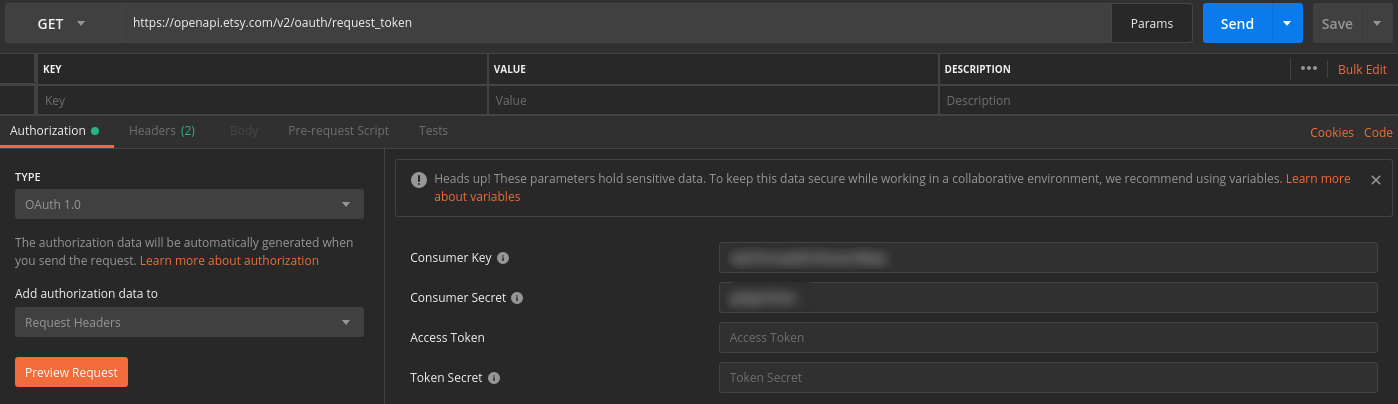Image resolution: width=1398 pixels, height=404 pixels.
Task: Open the GET method dropdown
Action: 63,23
